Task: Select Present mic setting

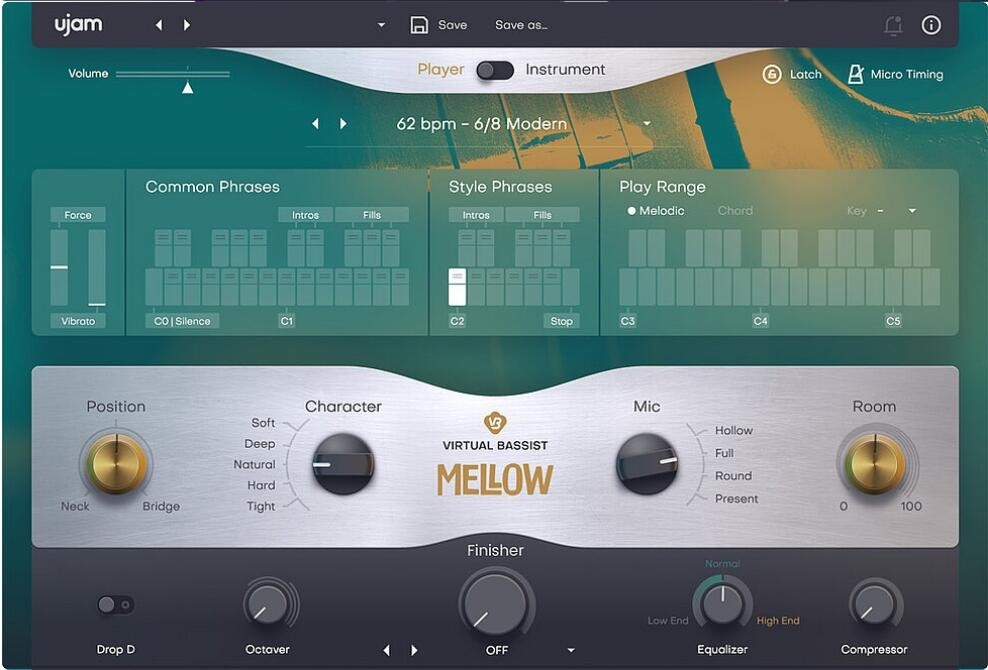Action: click(x=736, y=499)
